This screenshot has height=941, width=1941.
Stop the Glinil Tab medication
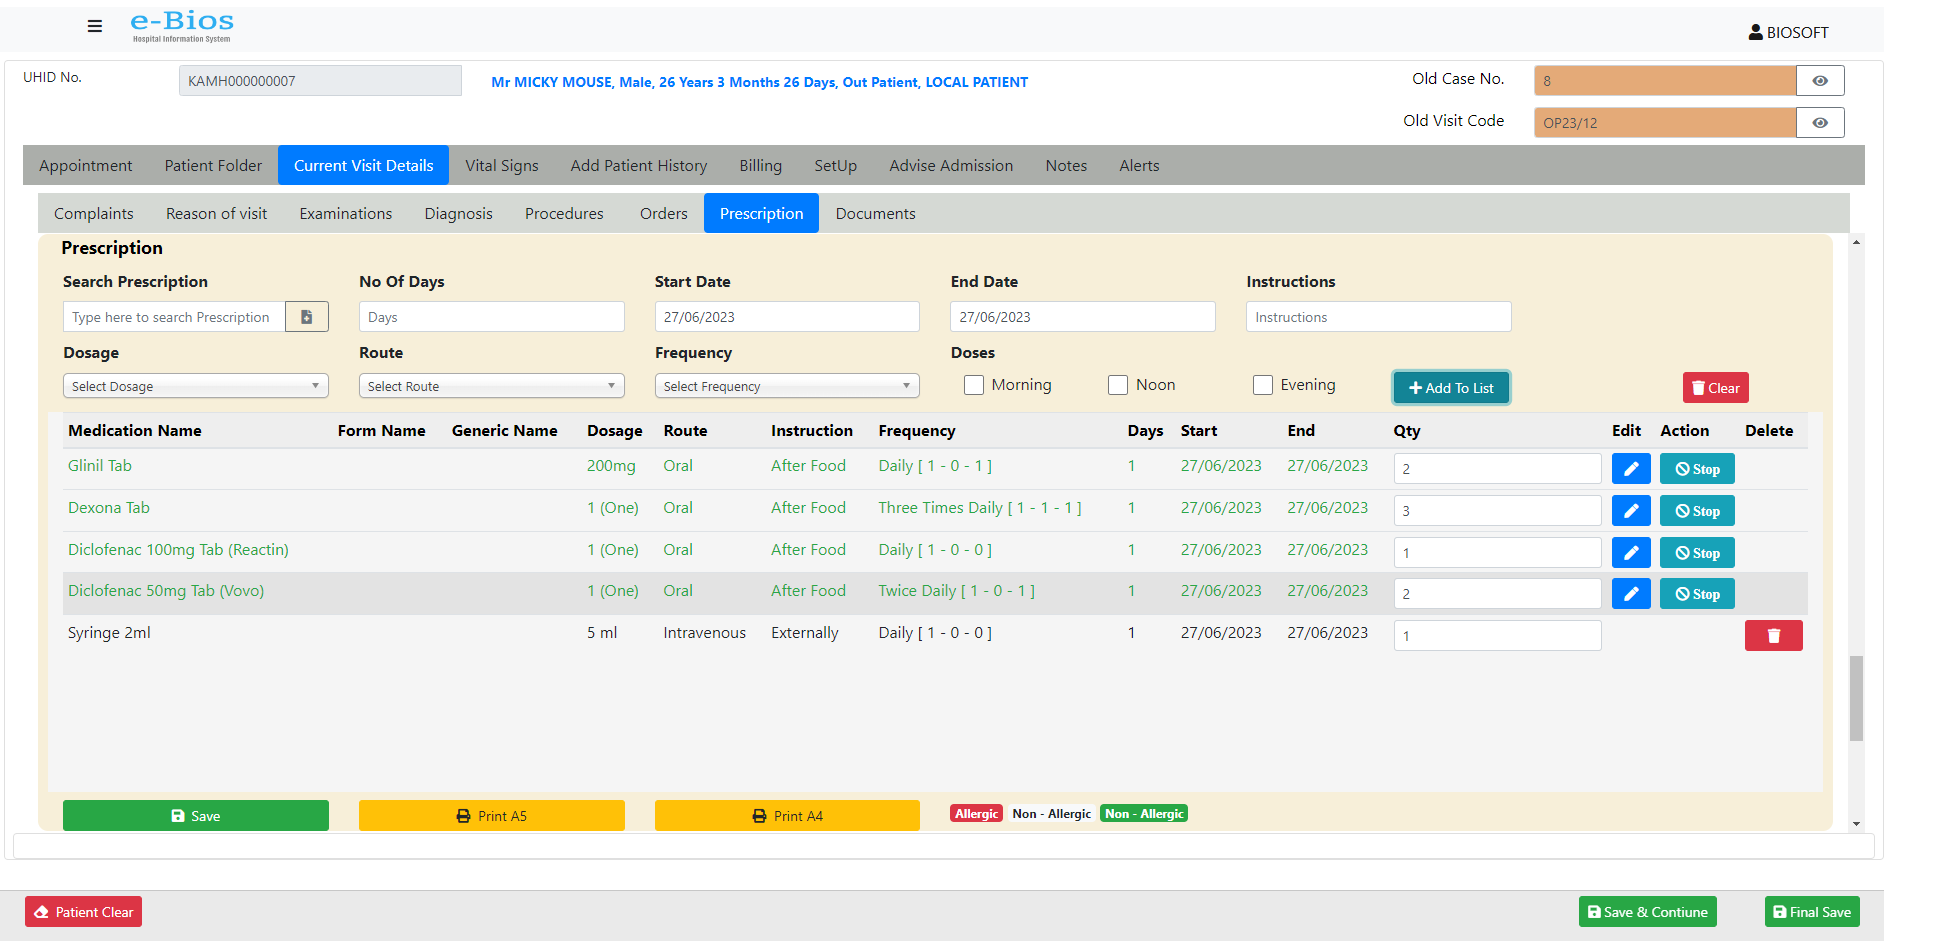[x=1697, y=469]
